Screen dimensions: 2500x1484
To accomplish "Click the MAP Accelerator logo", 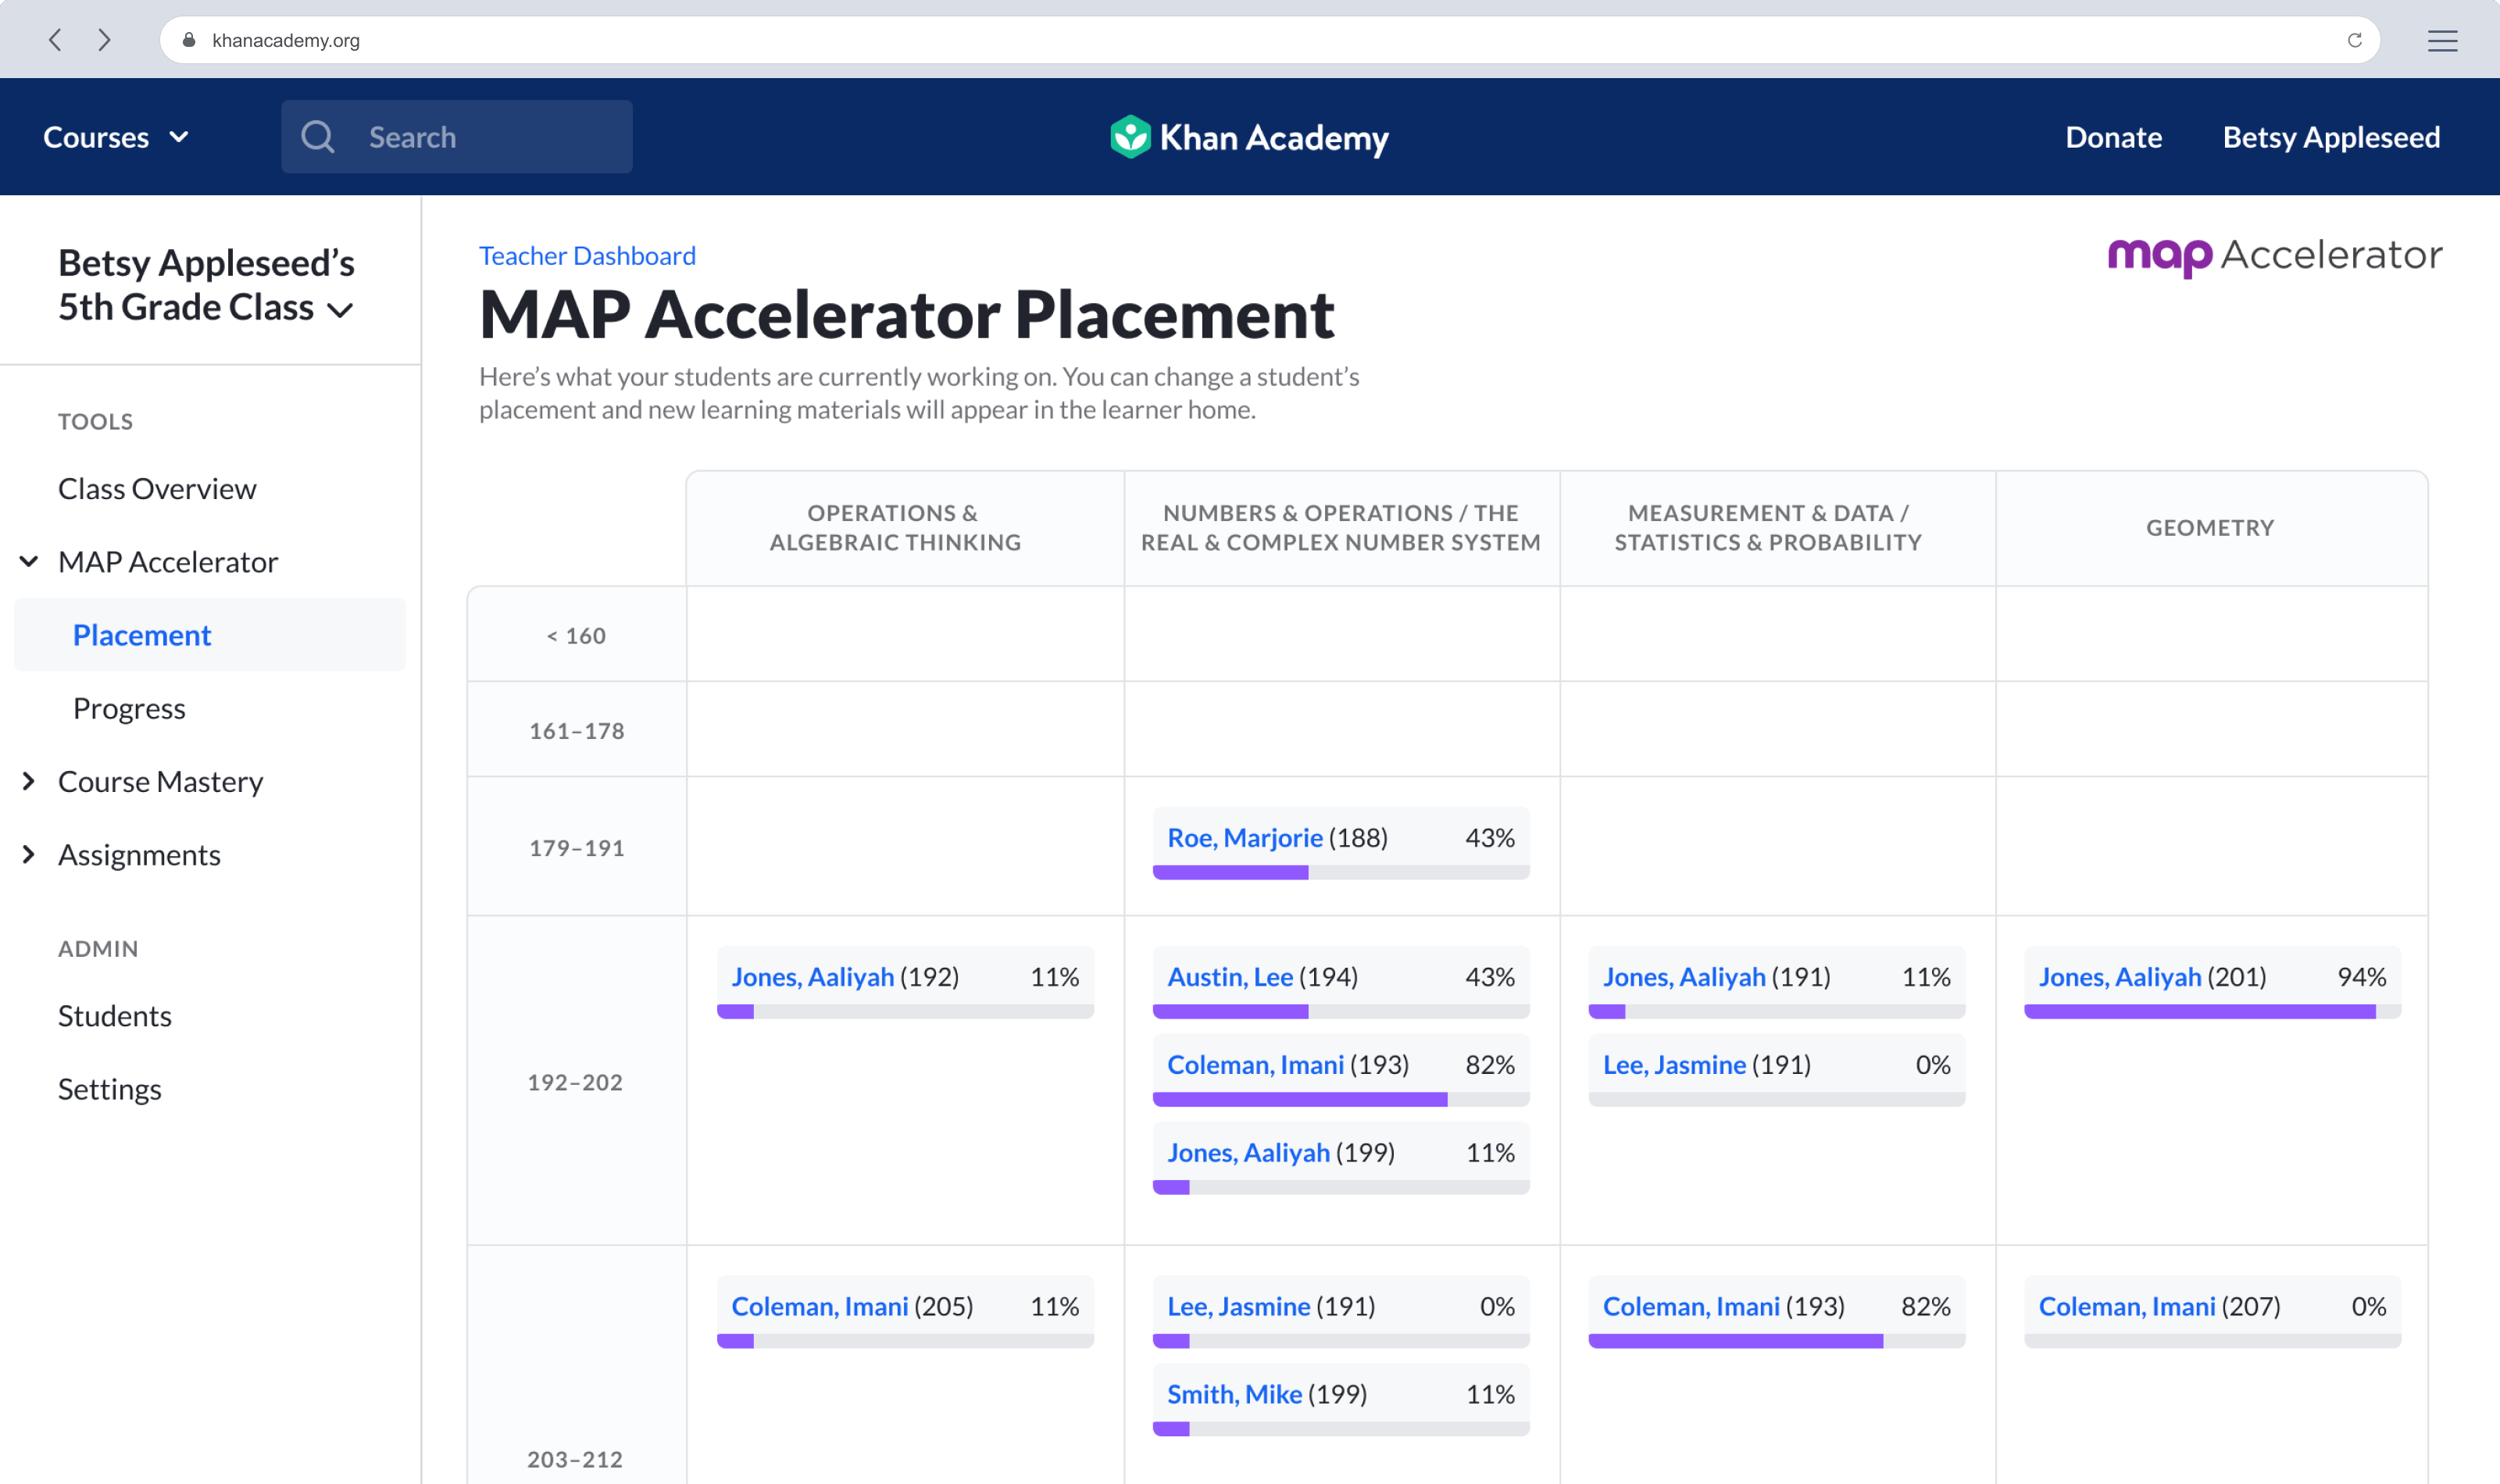I will click(x=2274, y=256).
